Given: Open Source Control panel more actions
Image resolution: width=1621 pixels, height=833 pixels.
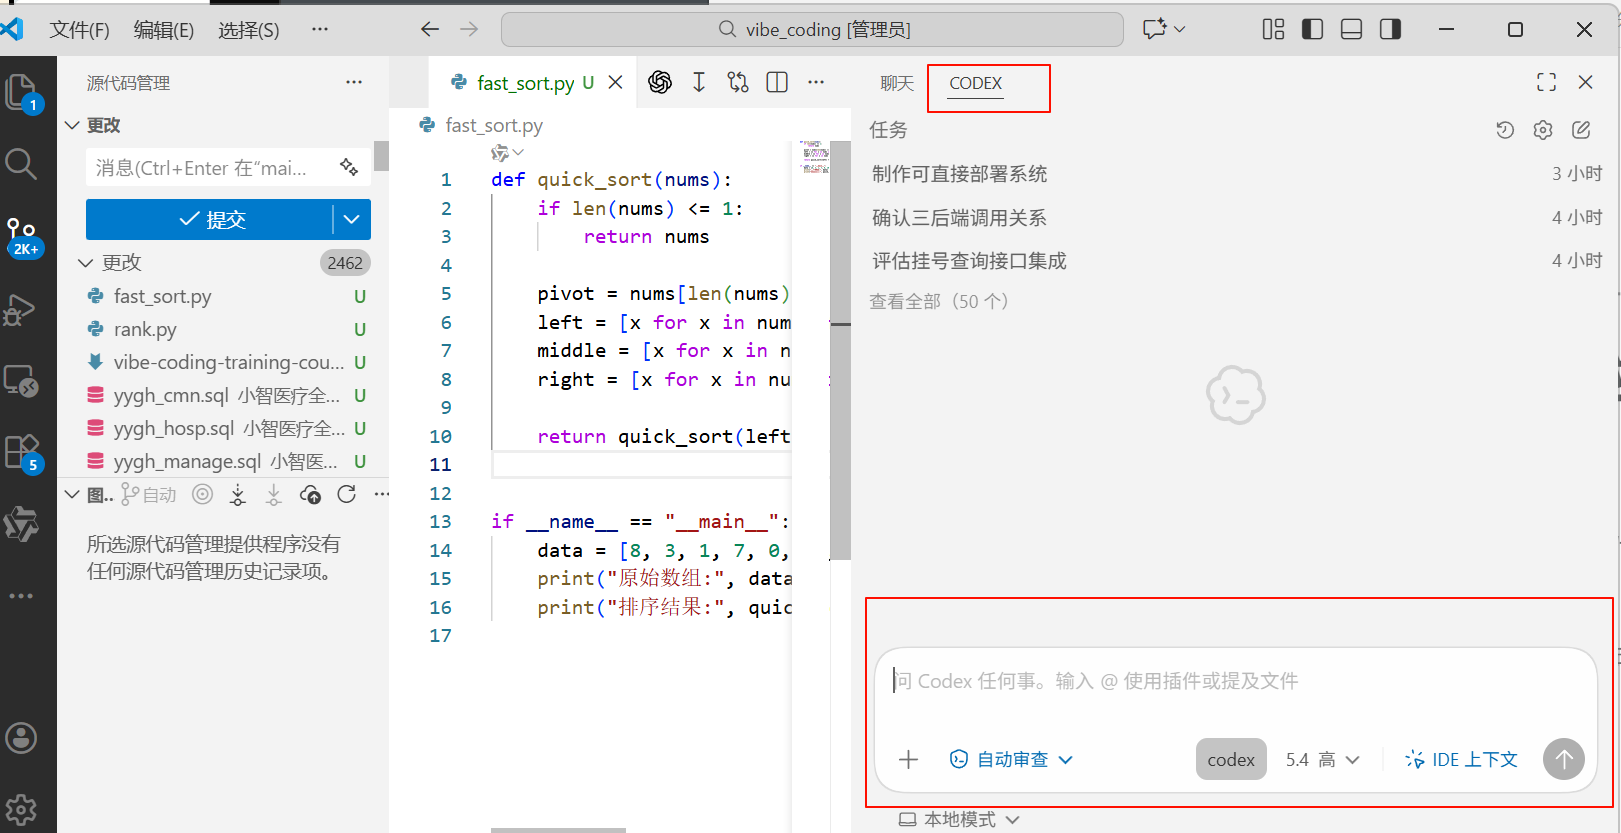Looking at the screenshot, I should click(354, 82).
